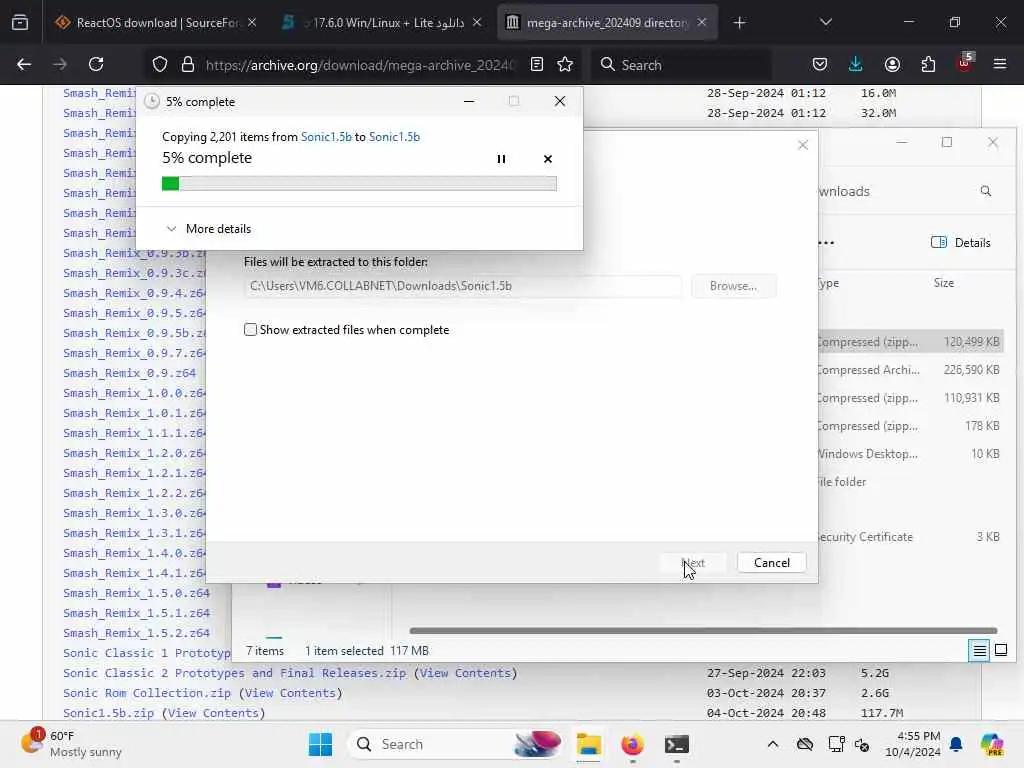The height and width of the screenshot is (768, 1024).
Task: Open the clock and date flyout
Action: (912, 744)
